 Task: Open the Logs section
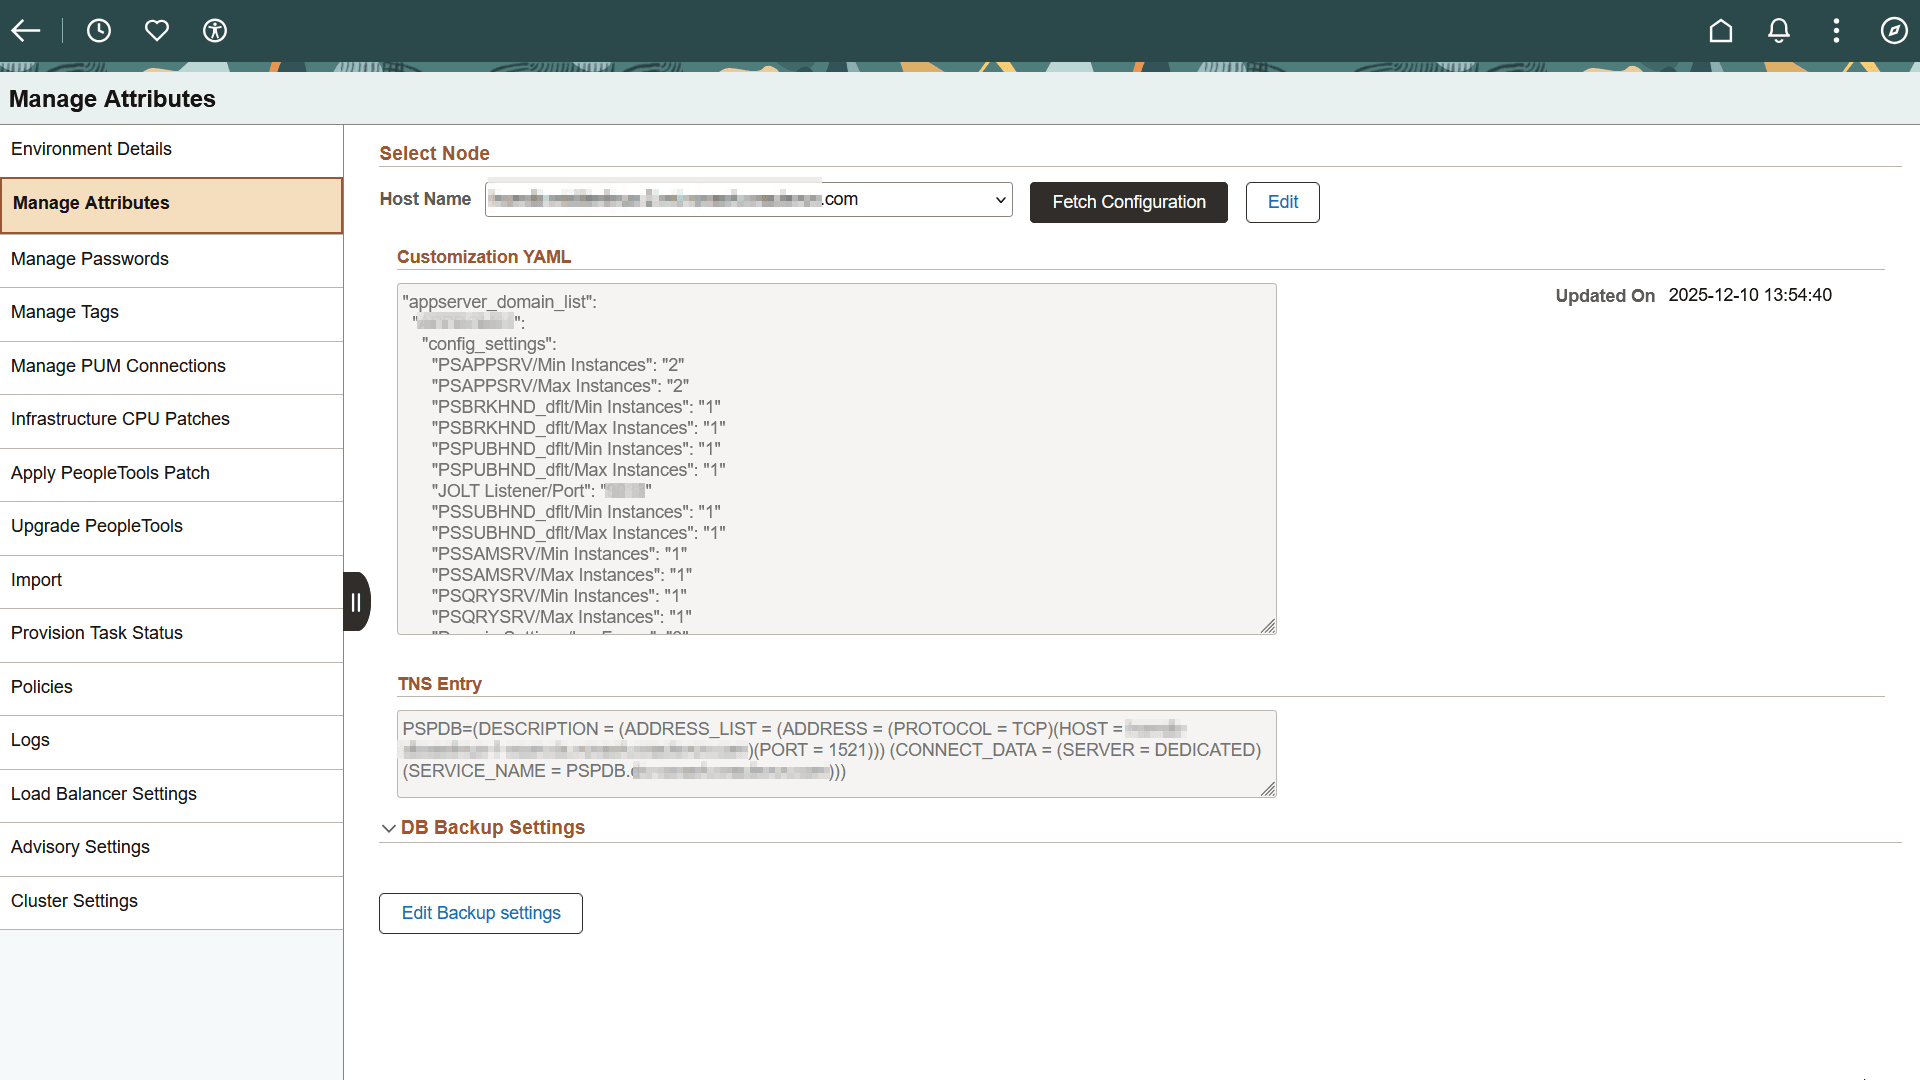pos(30,740)
